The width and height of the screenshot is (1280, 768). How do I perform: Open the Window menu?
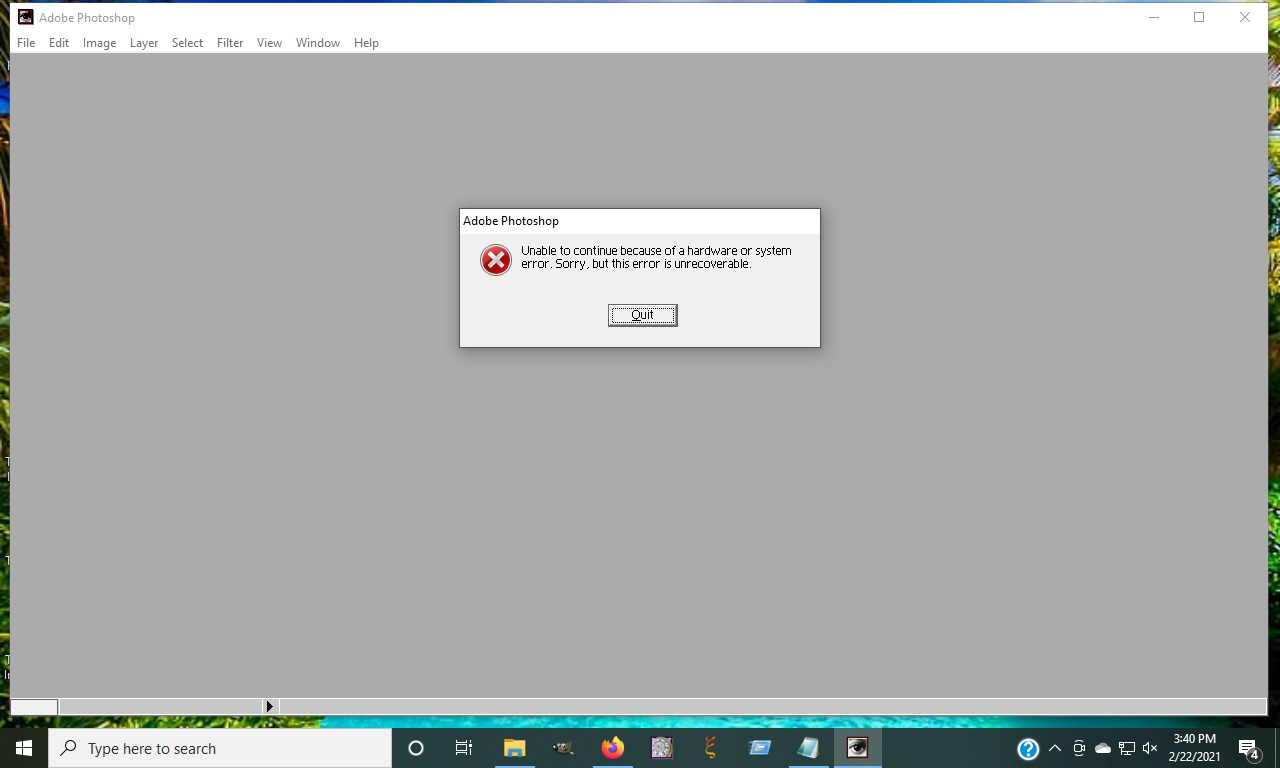click(318, 43)
